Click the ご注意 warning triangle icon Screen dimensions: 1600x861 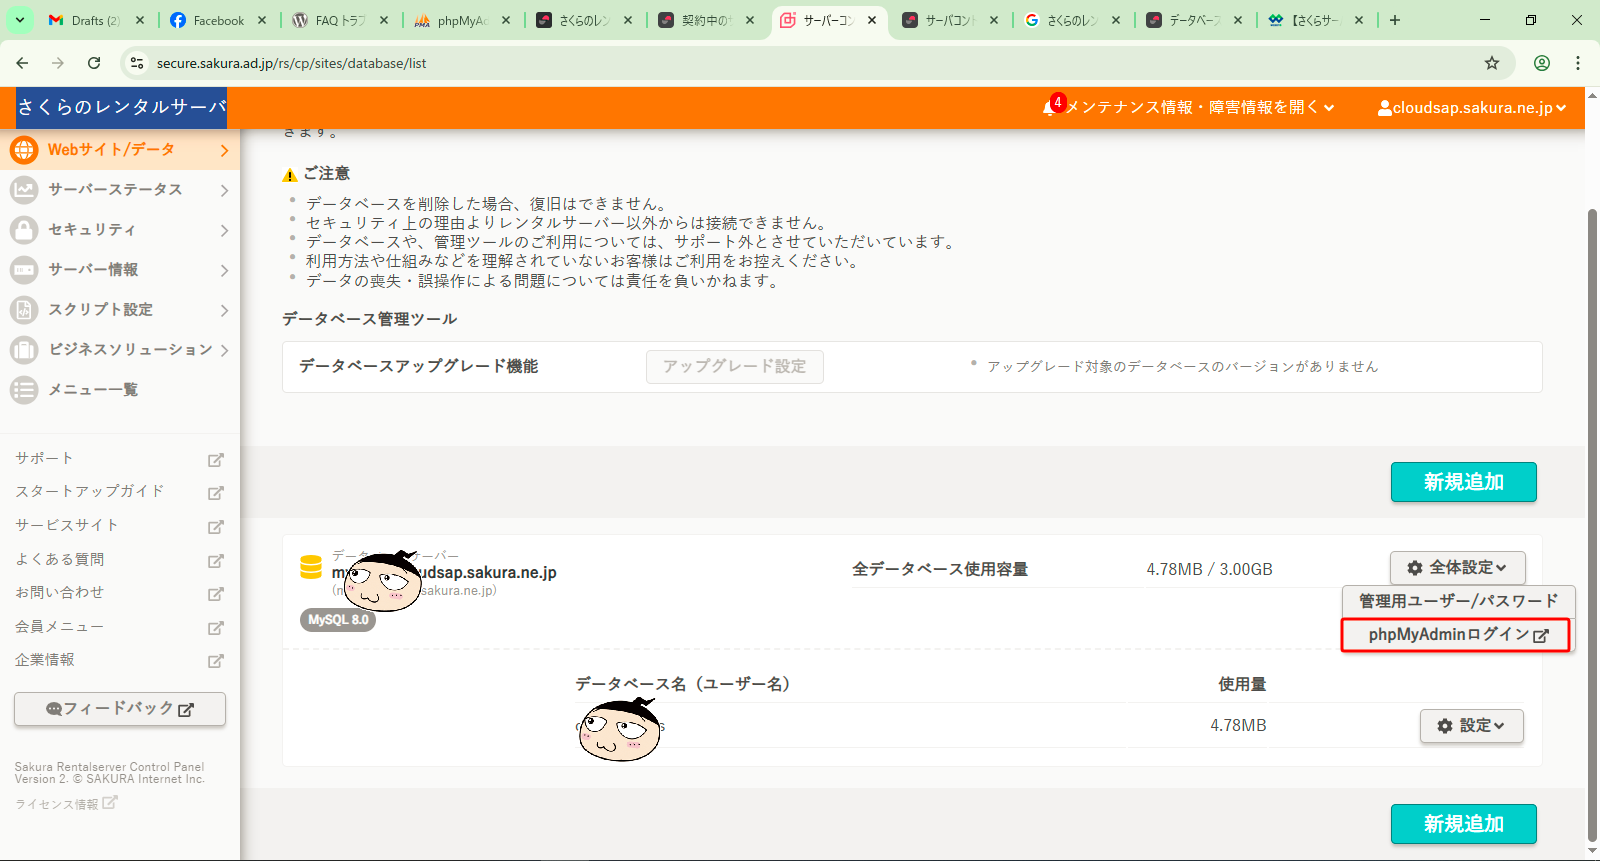coord(290,175)
